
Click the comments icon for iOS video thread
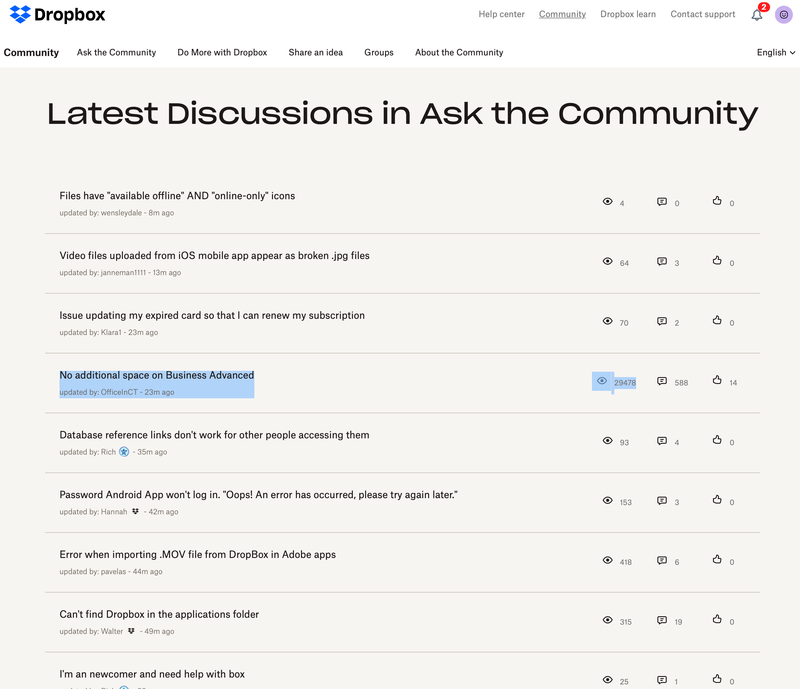[x=662, y=261]
